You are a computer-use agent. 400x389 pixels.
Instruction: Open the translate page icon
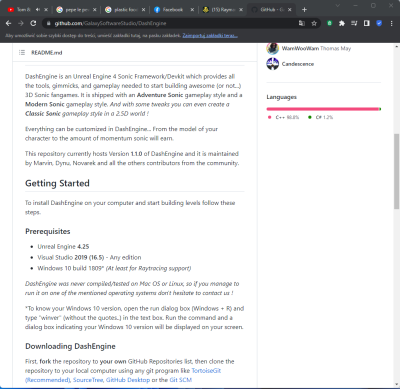(x=302, y=23)
